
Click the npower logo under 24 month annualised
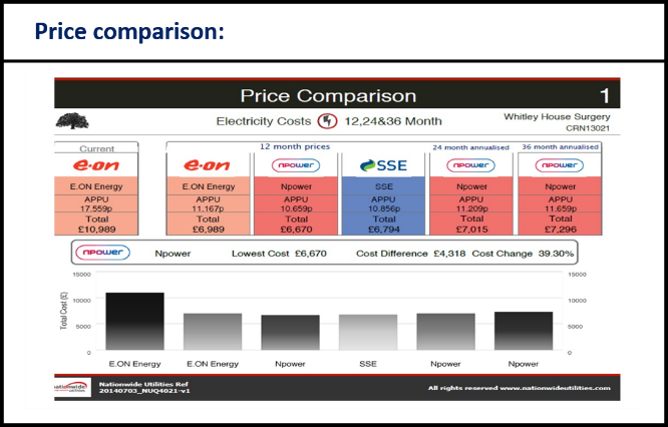pyautogui.click(x=471, y=165)
